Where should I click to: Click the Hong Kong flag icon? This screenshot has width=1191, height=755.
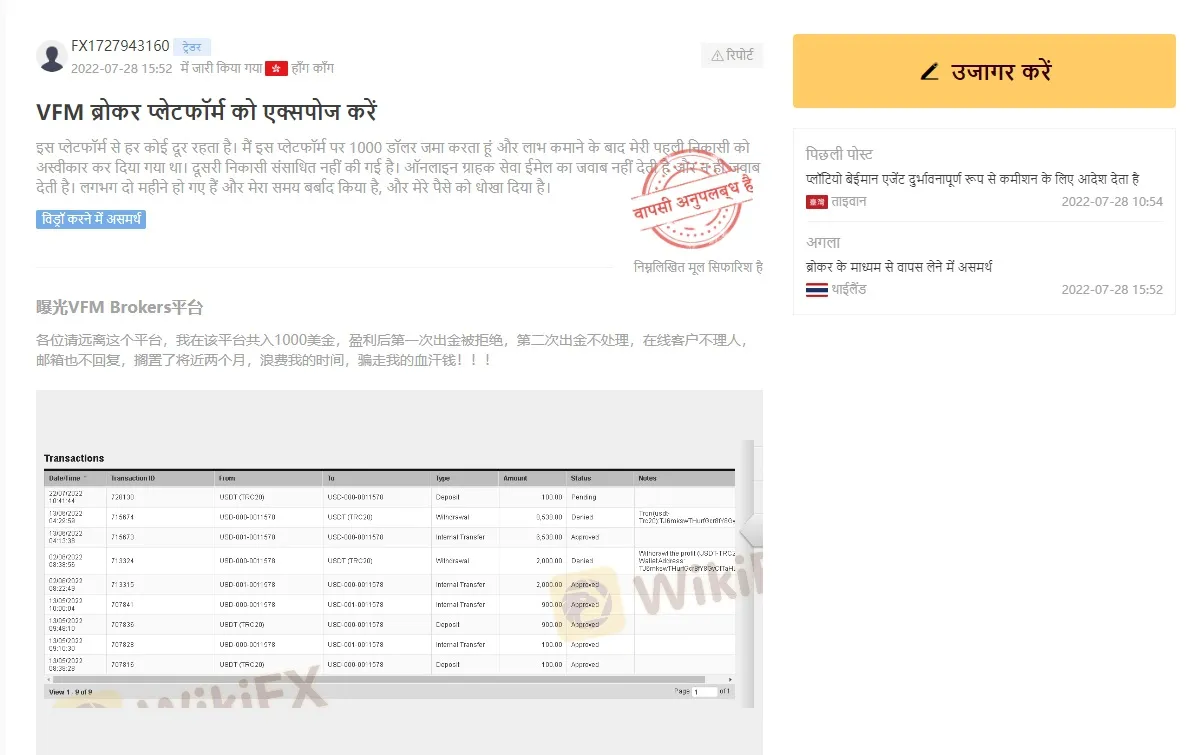point(276,68)
